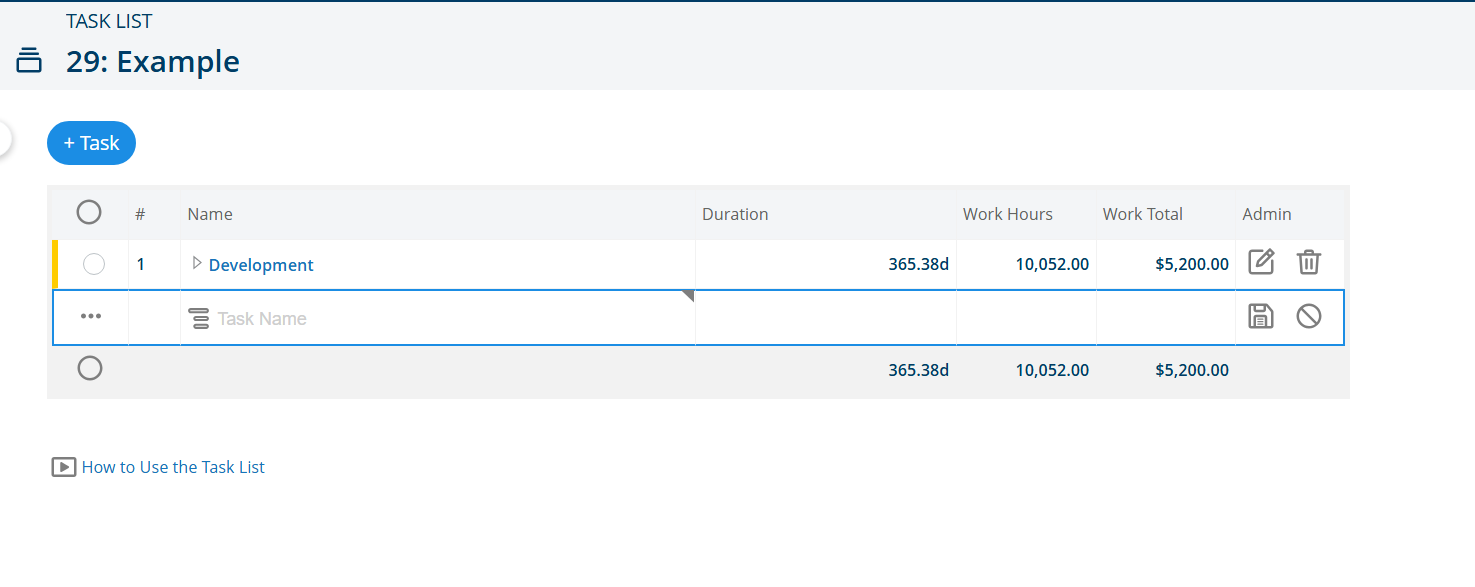This screenshot has height=587, width=1475.
Task: Toggle the footer row selection circle
Action: (x=90, y=369)
